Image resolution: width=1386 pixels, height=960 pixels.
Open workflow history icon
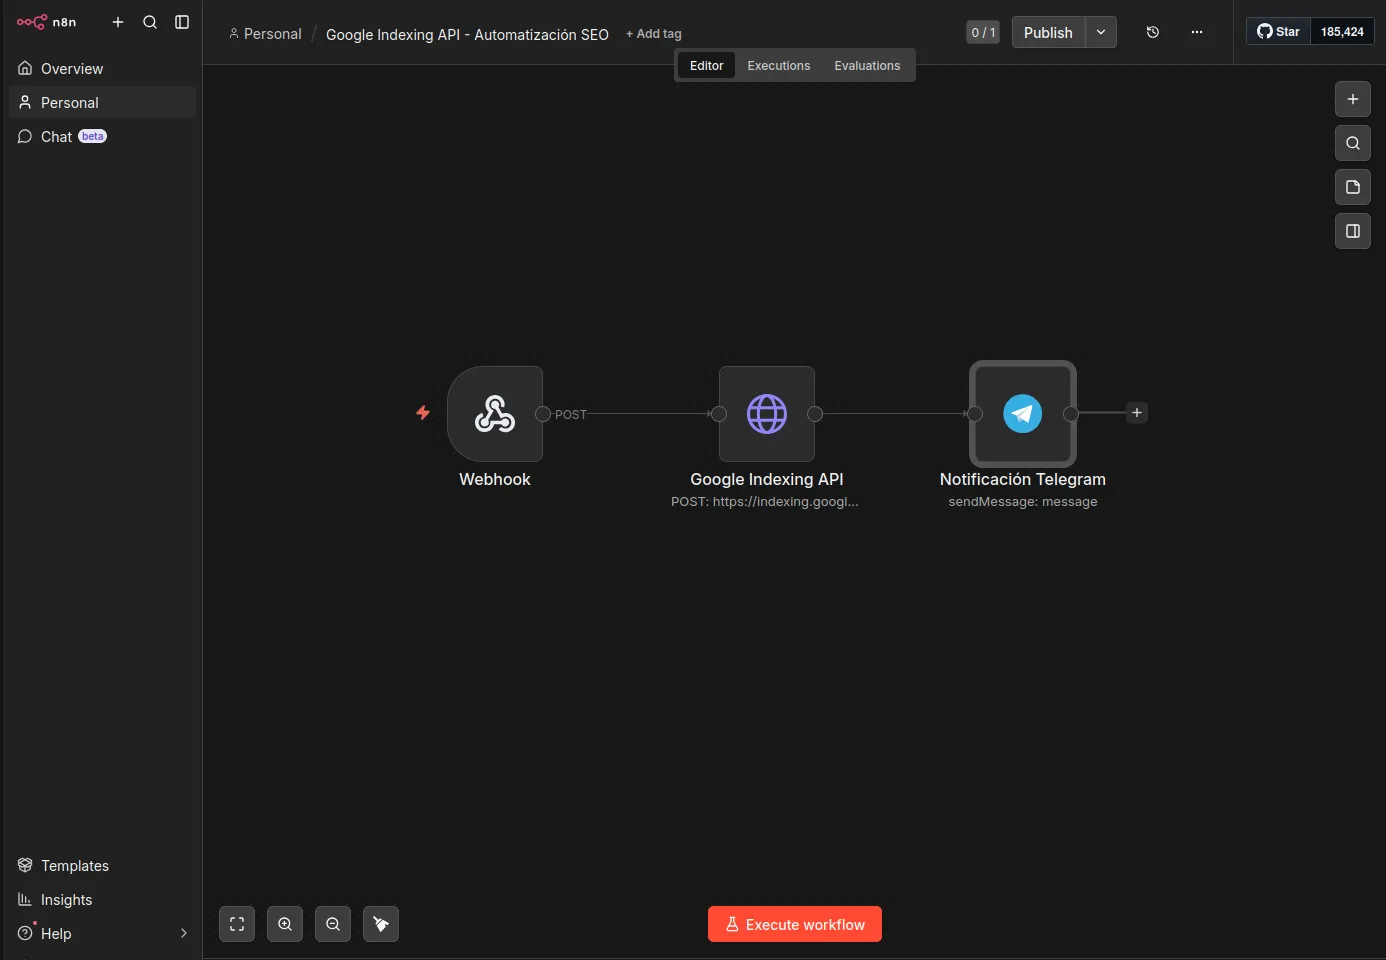point(1153,33)
